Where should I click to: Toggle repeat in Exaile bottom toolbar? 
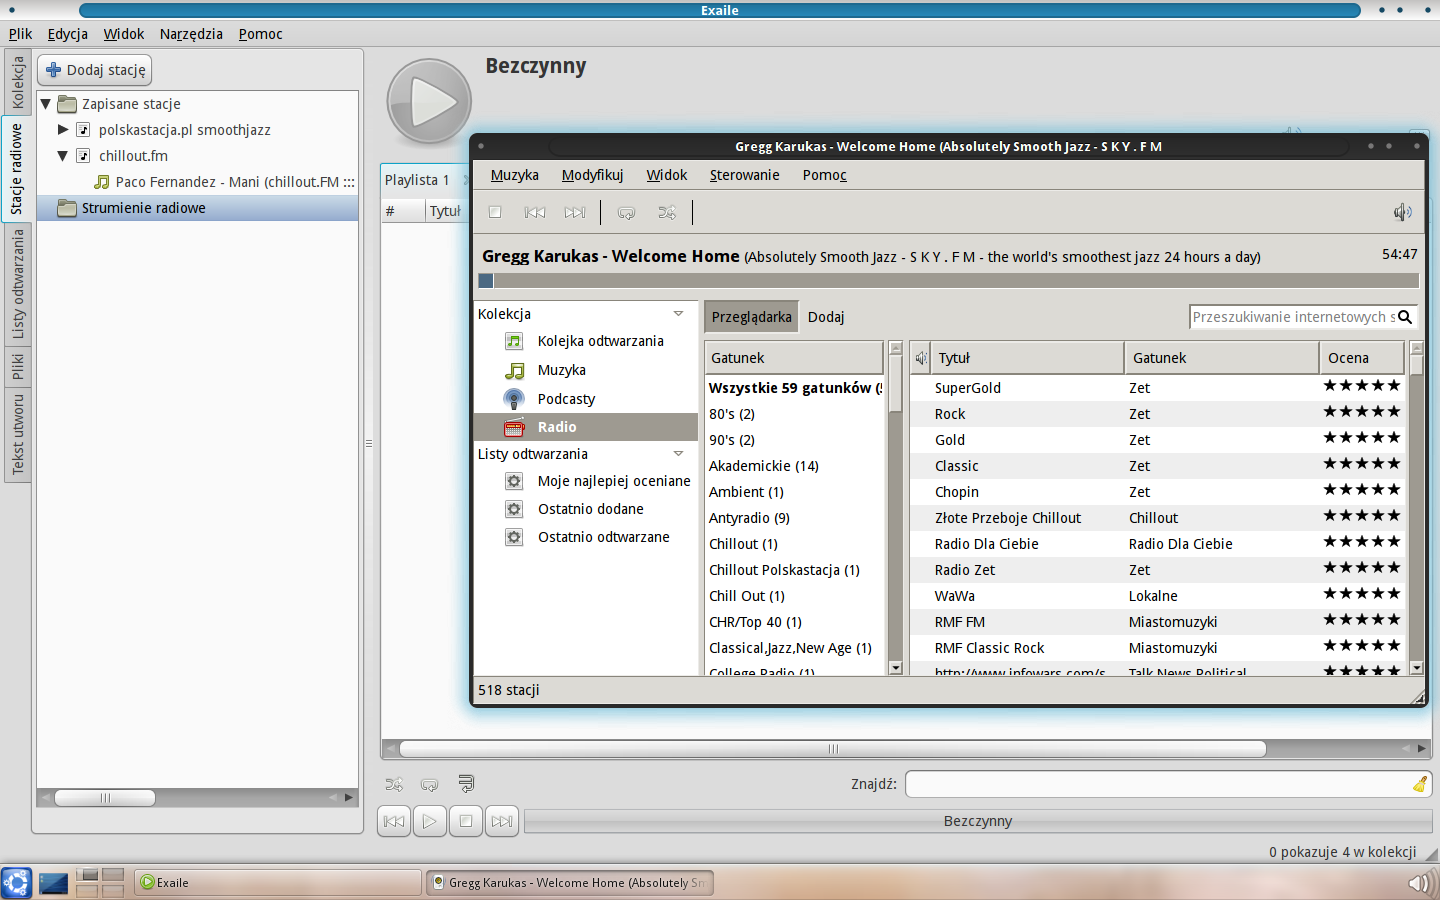click(x=430, y=784)
